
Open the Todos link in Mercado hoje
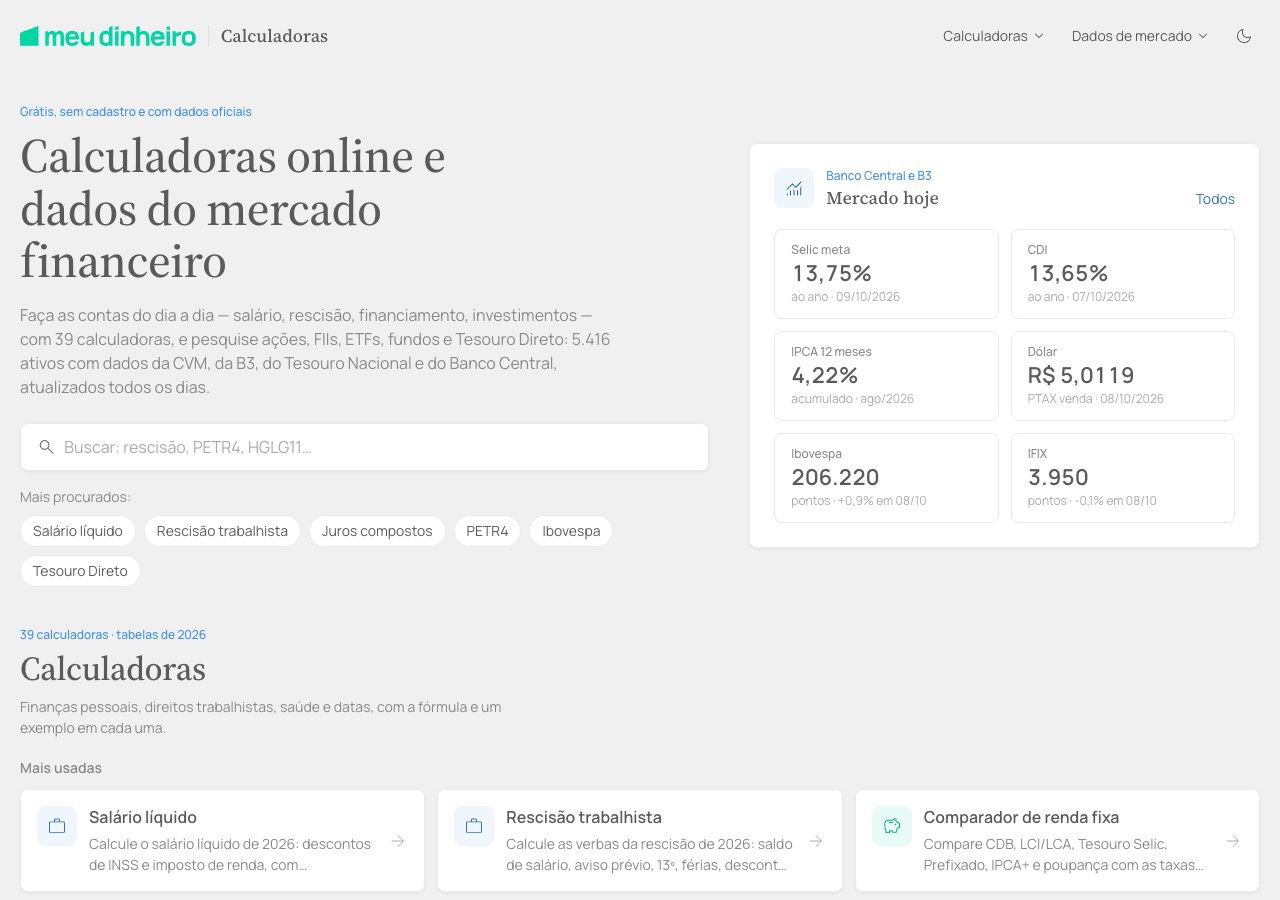click(x=1215, y=199)
